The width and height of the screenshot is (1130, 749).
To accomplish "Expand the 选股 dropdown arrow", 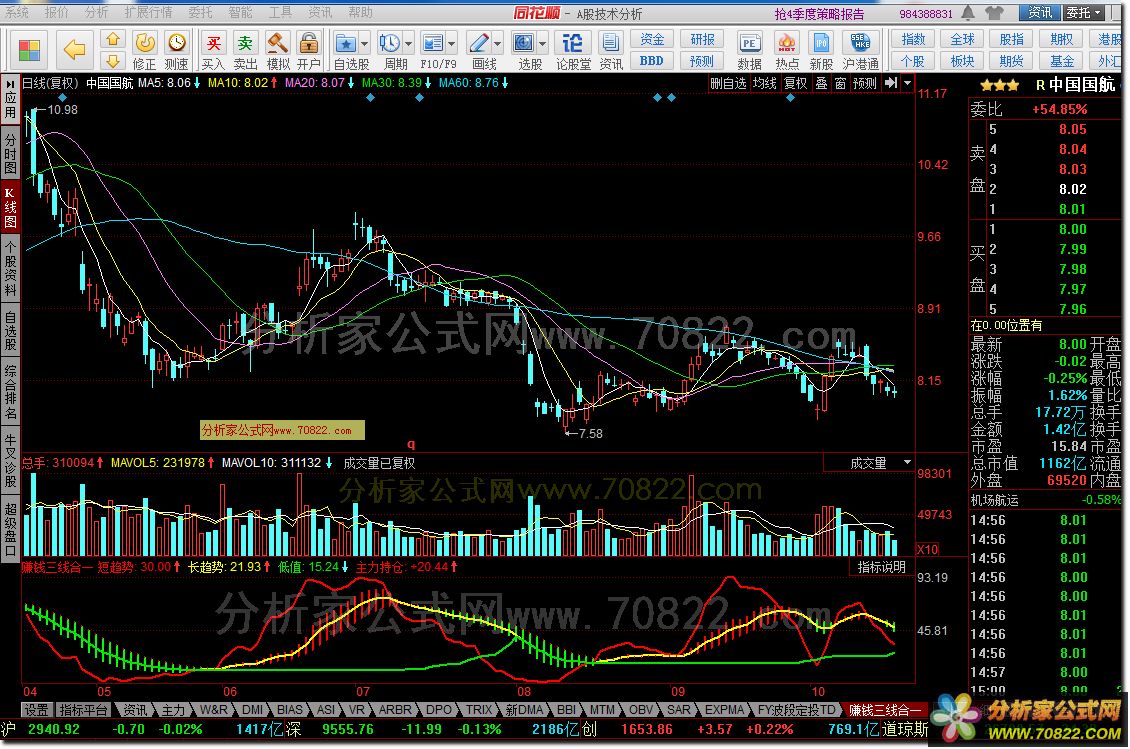I will click(x=543, y=43).
